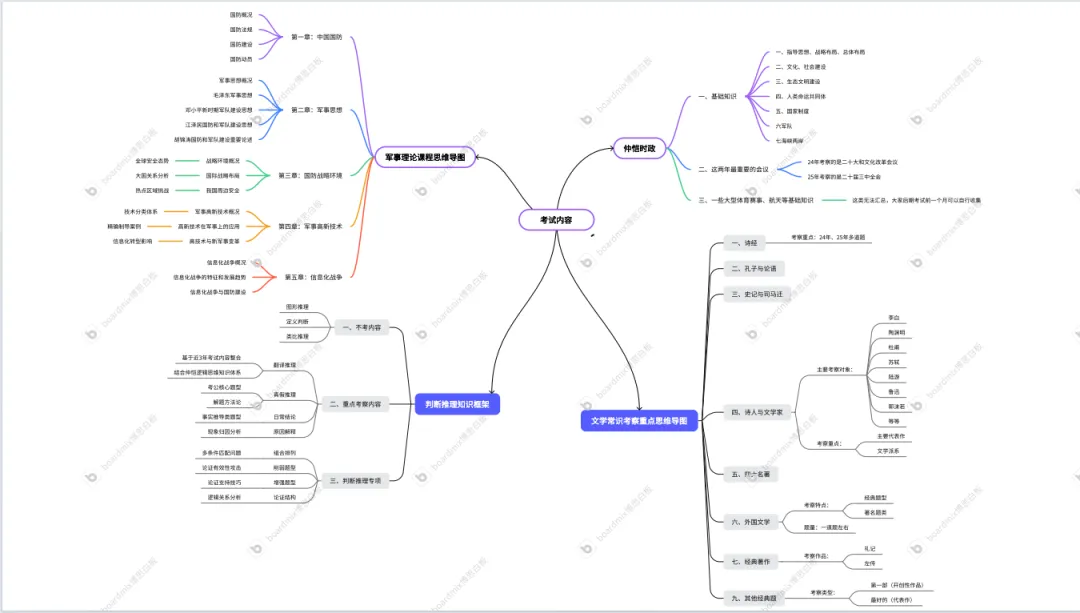1080x613 pixels.
Task: Click the leaf node 热点区域挑战
Action: (x=152, y=190)
